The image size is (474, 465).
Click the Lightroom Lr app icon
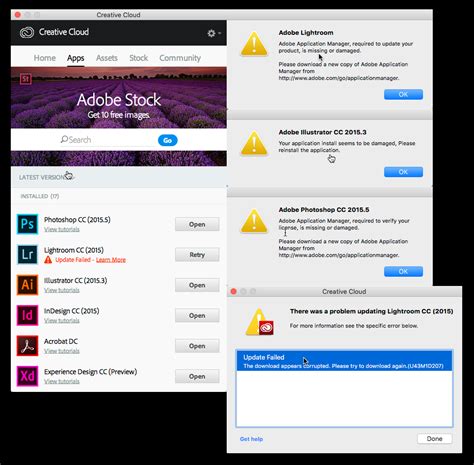[27, 254]
